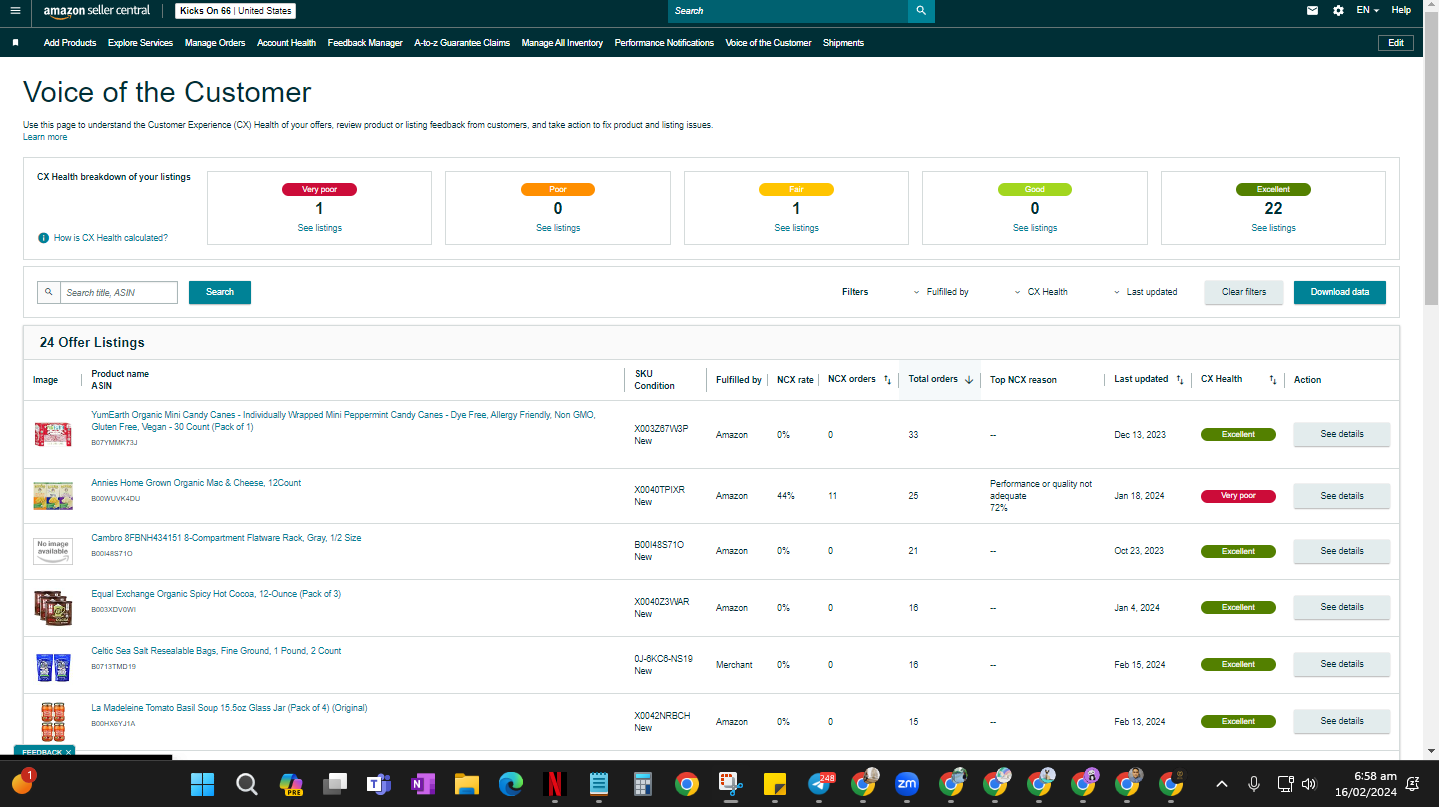The height and width of the screenshot is (807, 1439).
Task: Click the bookmark icon in navigation bar
Action: pyautogui.click(x=16, y=43)
